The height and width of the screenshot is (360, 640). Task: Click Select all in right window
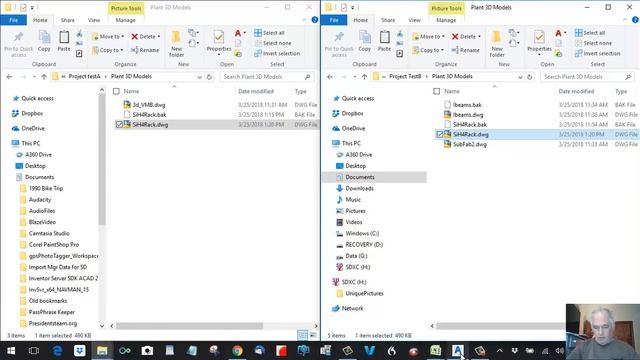point(590,33)
